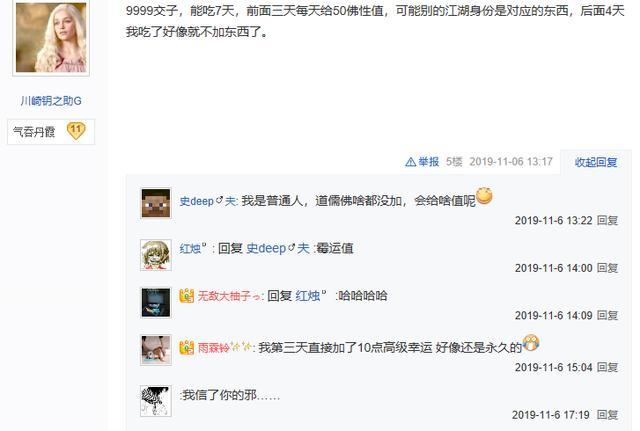Reply to the 14:09 哈哈哈哈 comment
This screenshot has height=431, width=640.
pos(607,315)
